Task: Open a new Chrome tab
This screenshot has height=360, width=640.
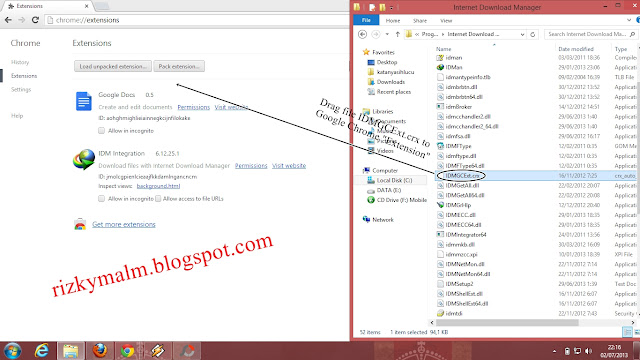Action: 102,6
